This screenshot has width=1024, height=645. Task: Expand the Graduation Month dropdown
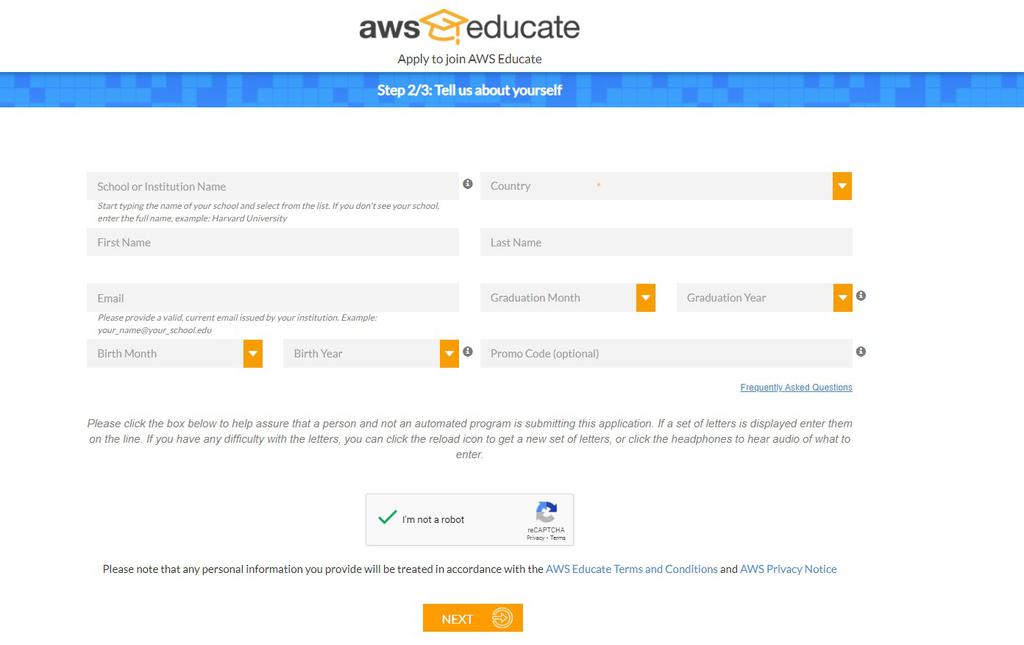coord(568,298)
